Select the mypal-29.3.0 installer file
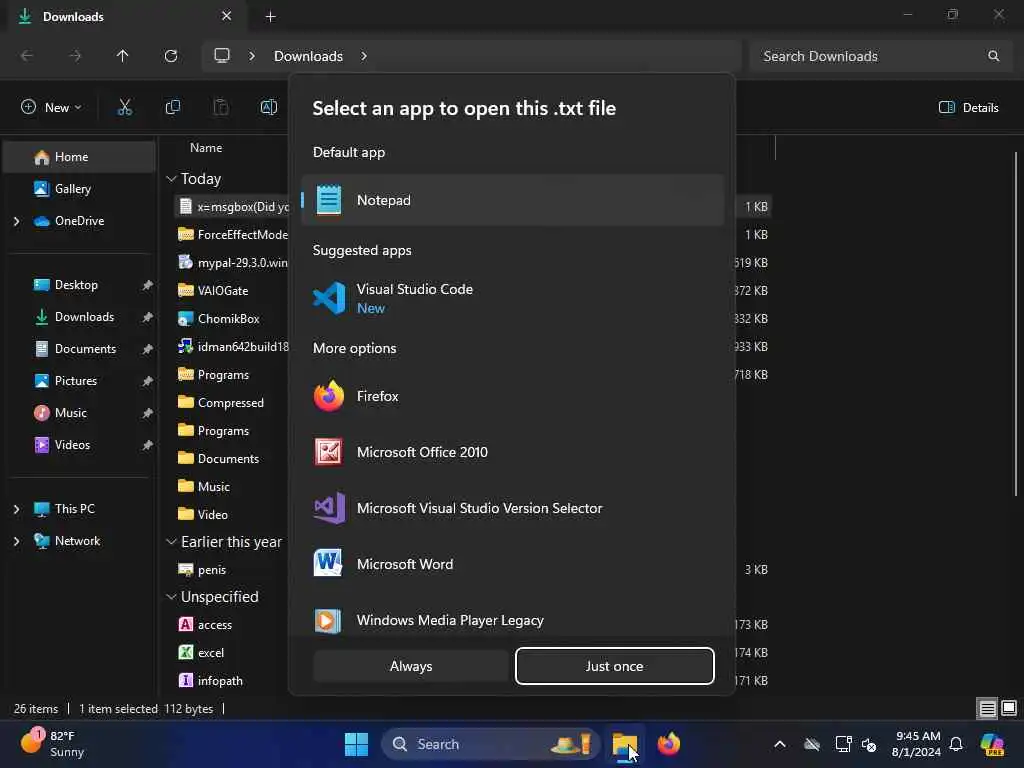Image resolution: width=1024 pixels, height=768 pixels. [232, 263]
